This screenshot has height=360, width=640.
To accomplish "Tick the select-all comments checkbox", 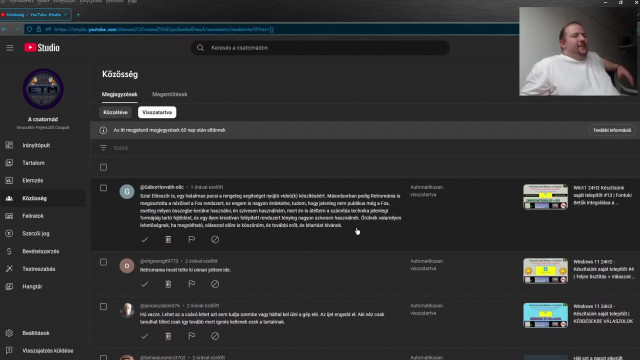I will tap(103, 167).
